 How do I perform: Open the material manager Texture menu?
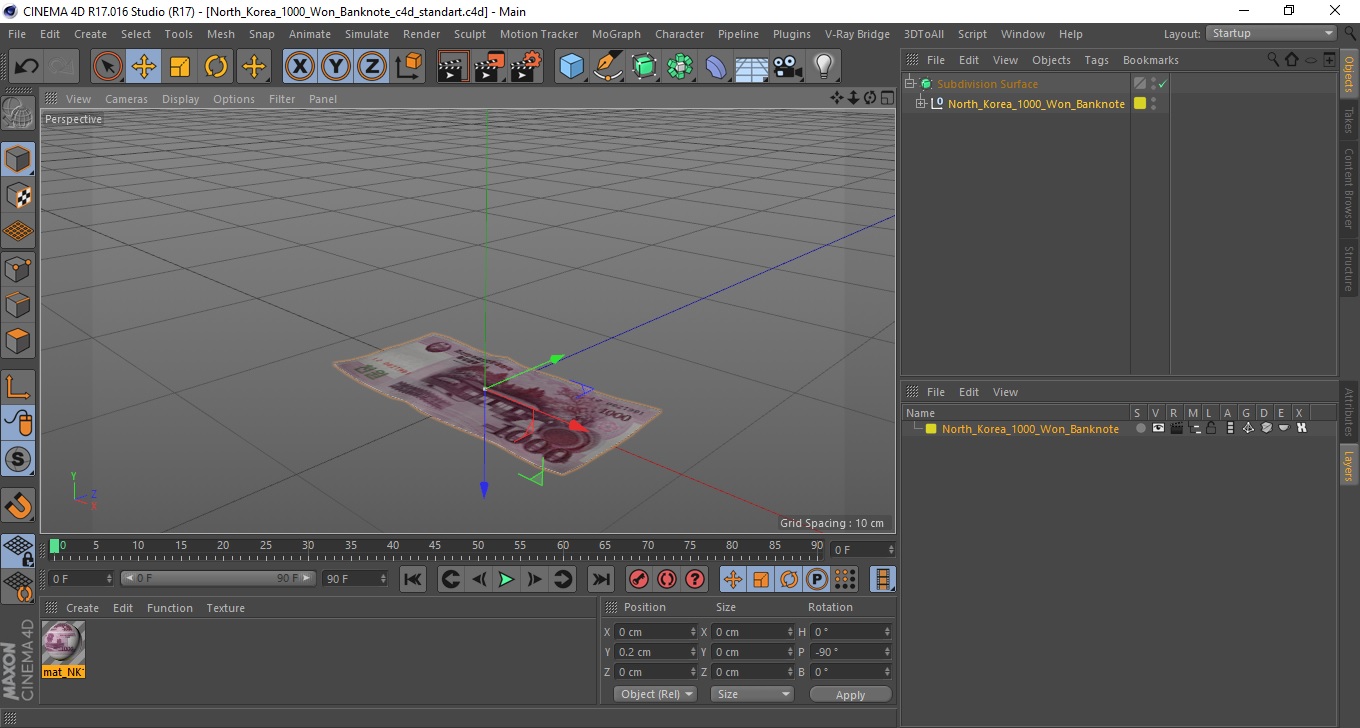click(x=225, y=608)
